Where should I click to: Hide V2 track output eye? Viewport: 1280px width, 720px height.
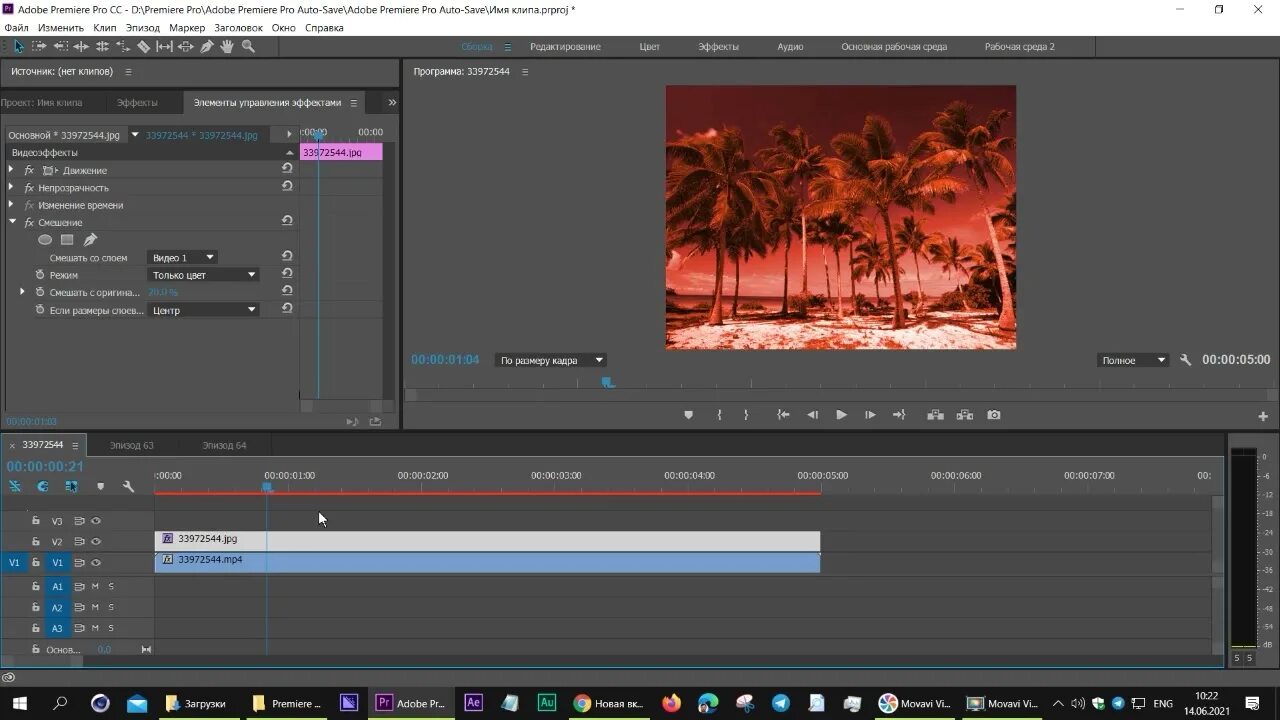(x=96, y=542)
